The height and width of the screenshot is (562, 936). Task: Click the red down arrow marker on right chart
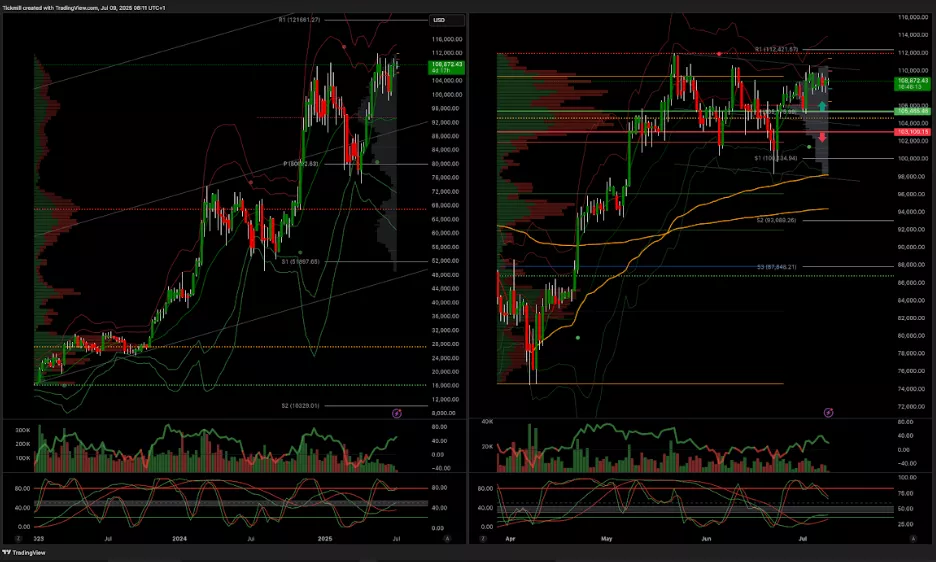(822, 137)
